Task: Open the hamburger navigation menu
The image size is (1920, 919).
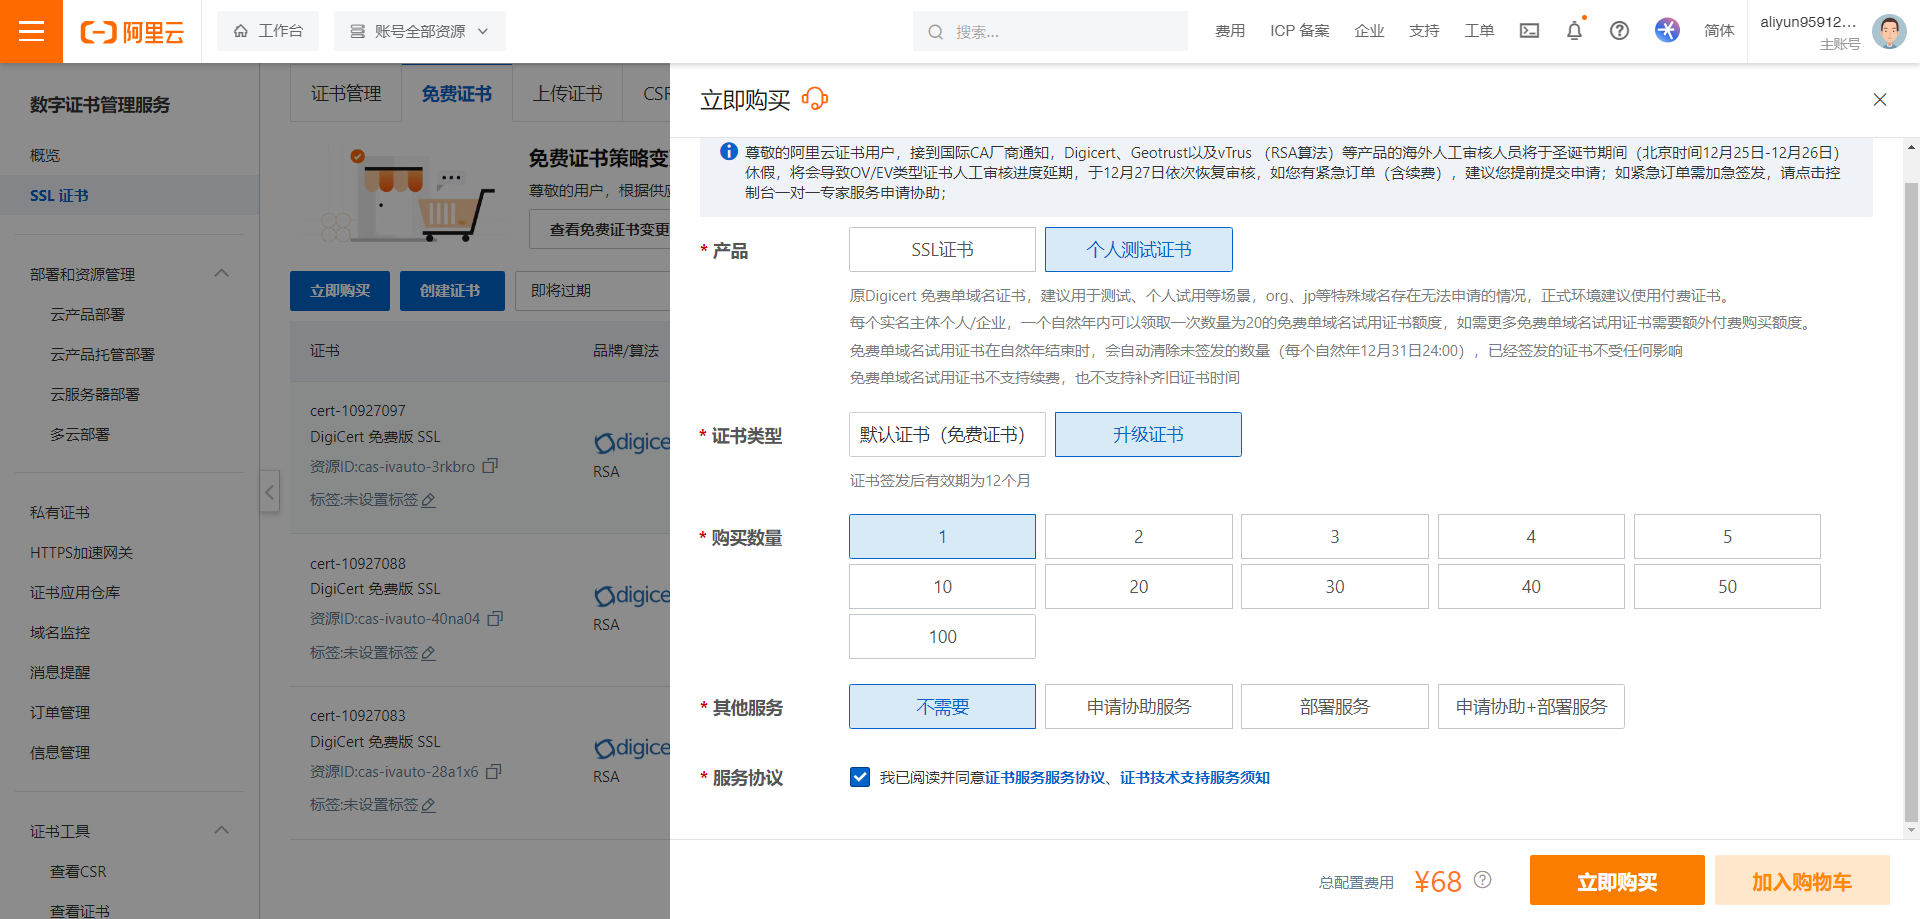Action: (x=31, y=31)
